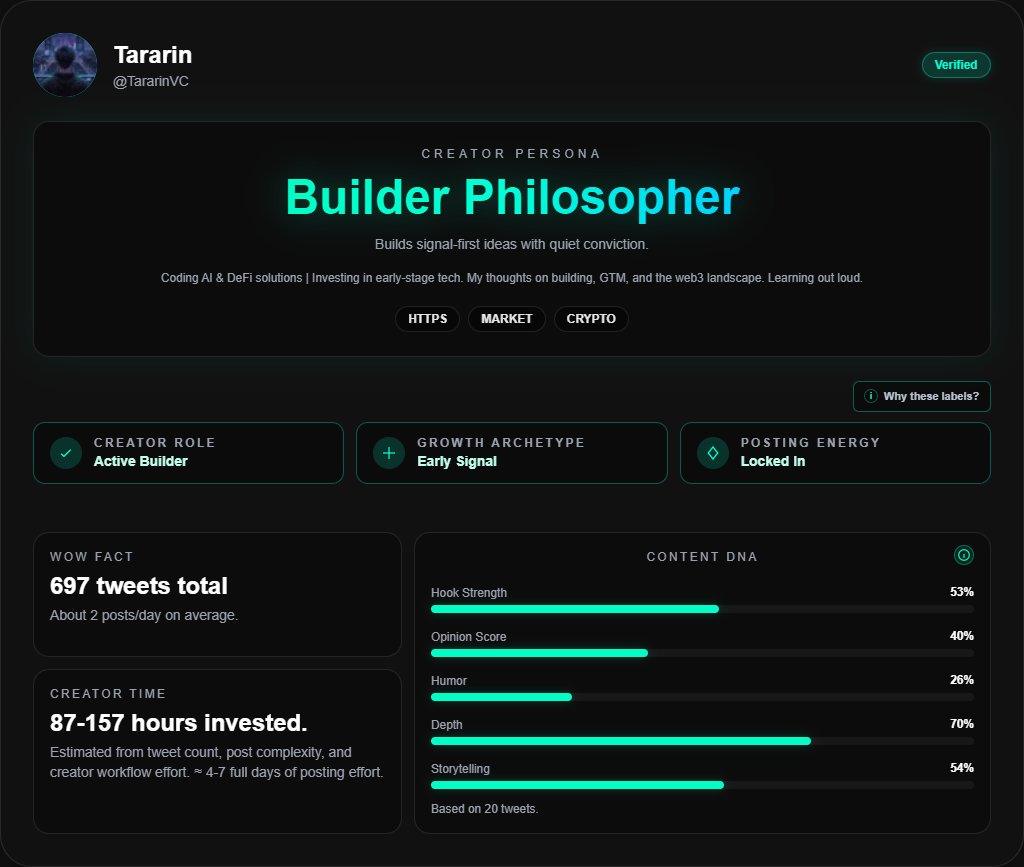Viewport: 1024px width, 867px height.
Task: Click the '26%' Humor value
Action: coord(961,680)
